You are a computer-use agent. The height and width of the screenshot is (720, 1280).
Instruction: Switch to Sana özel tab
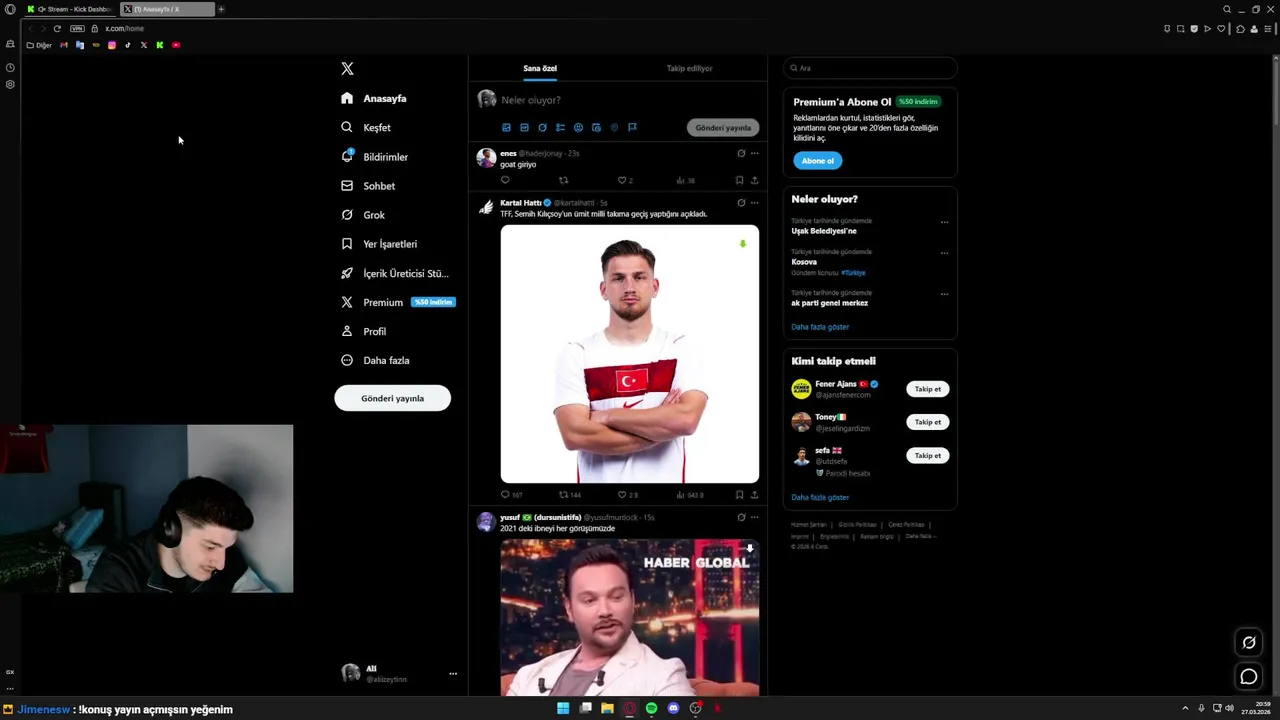(x=540, y=68)
